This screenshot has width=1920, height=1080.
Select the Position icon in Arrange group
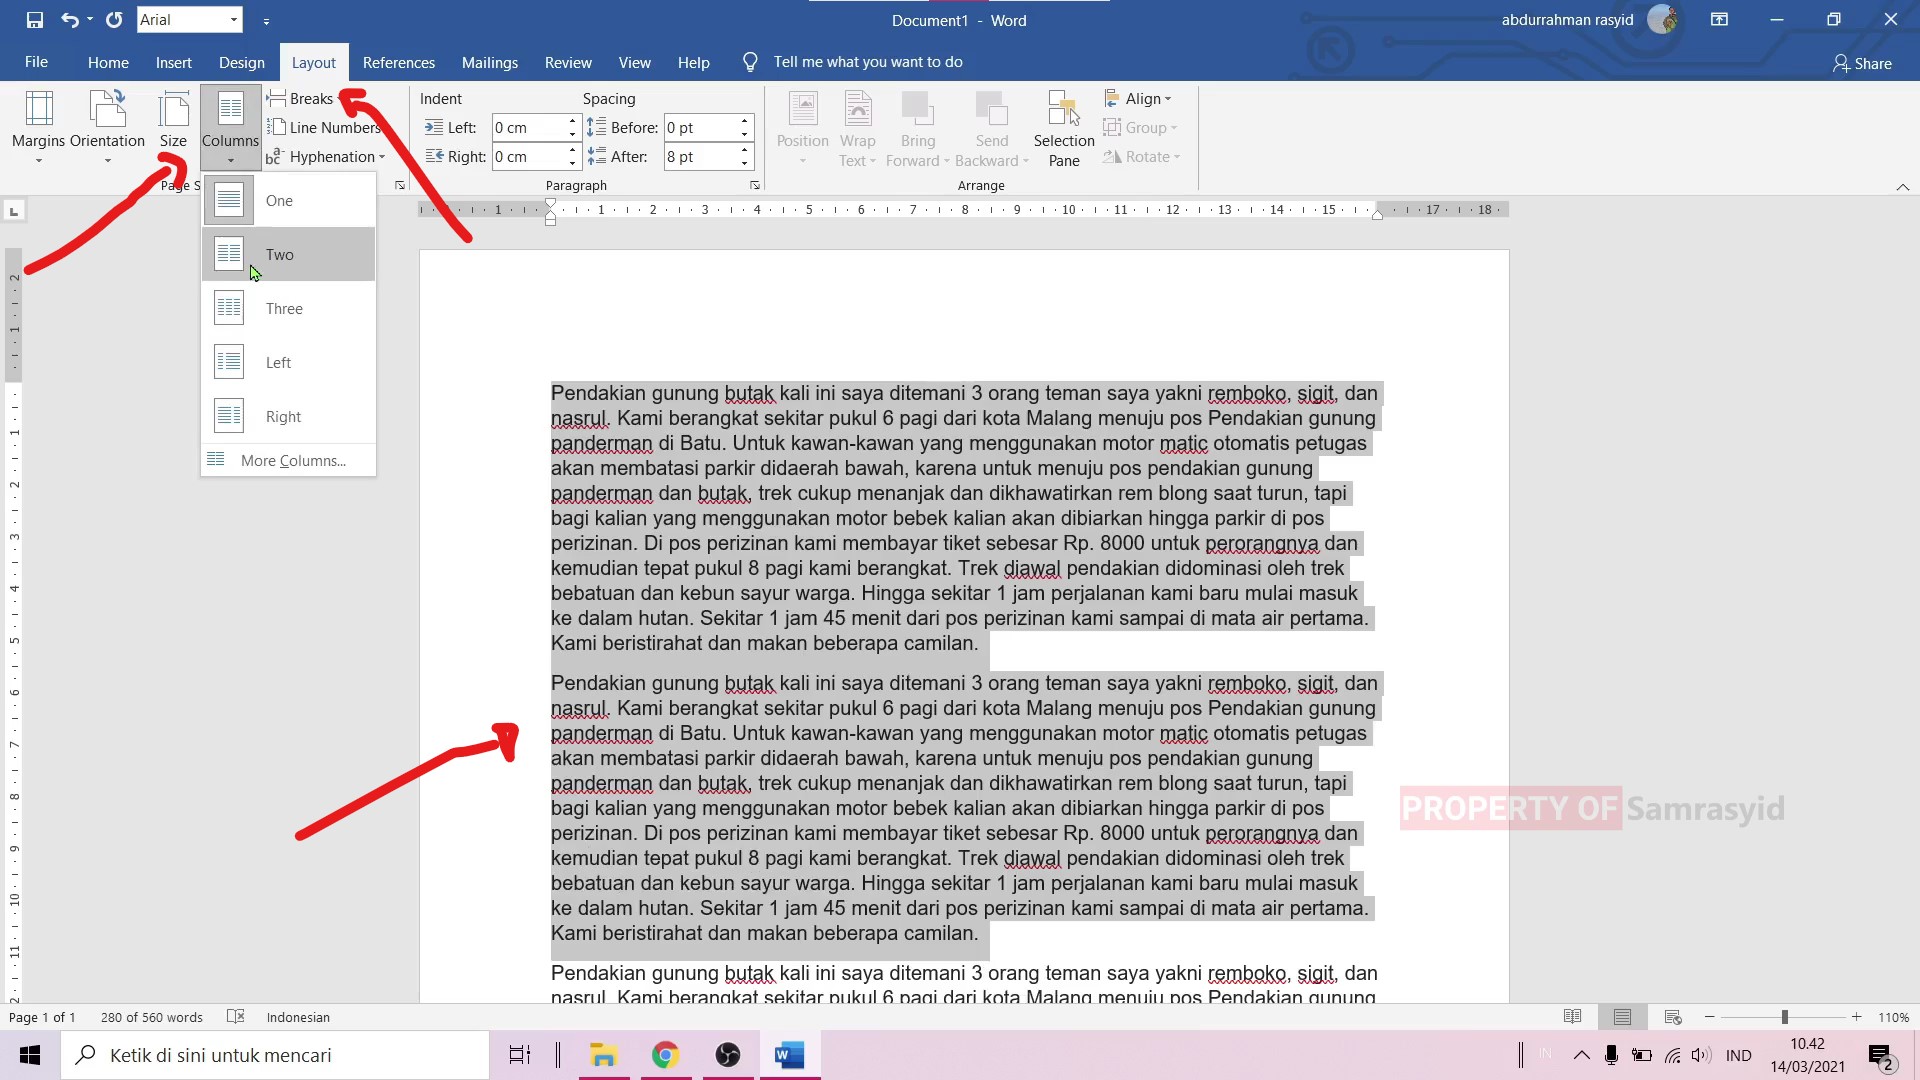(x=803, y=112)
